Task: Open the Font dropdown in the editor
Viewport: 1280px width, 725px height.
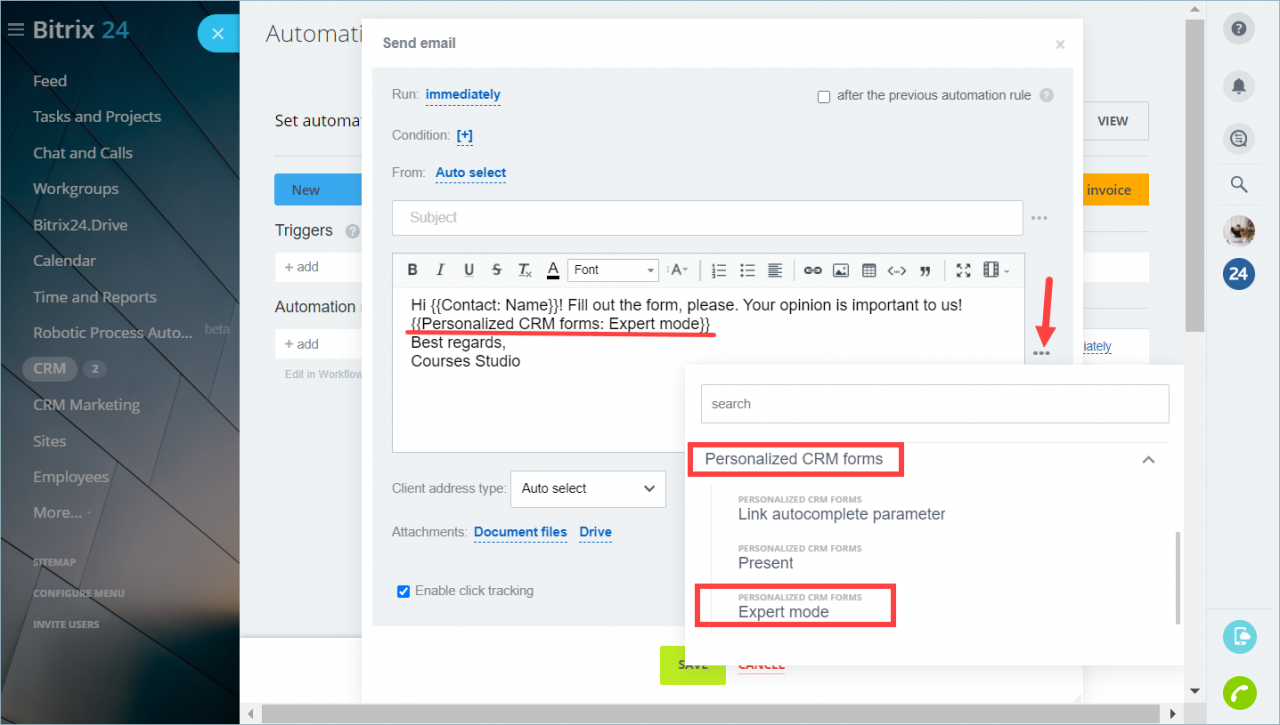Action: pyautogui.click(x=613, y=270)
